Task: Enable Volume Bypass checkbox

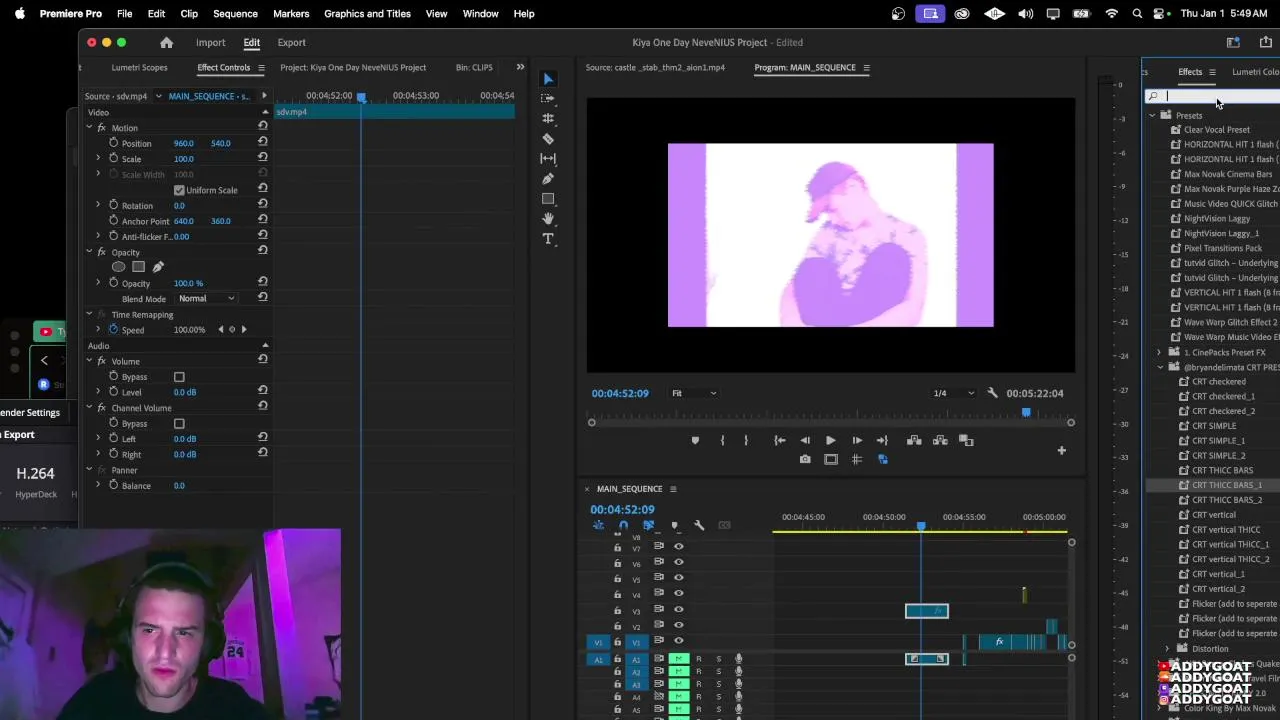Action: 179,377
